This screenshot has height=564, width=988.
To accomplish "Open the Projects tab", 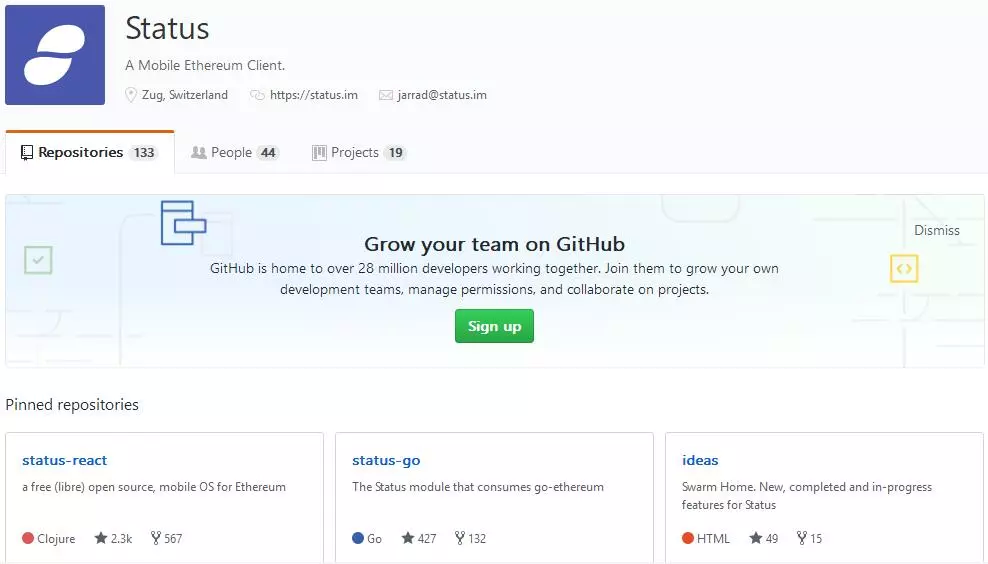I will [359, 153].
